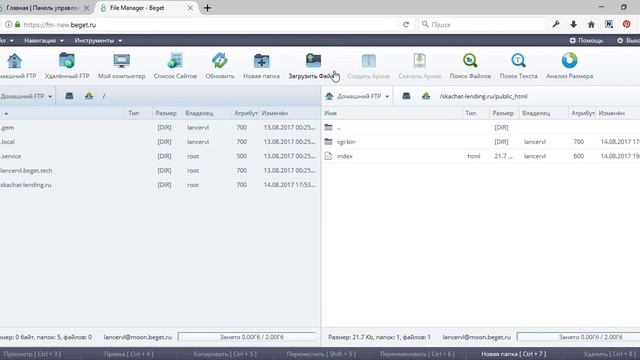Close the File Manager - Beget tab

point(190,8)
